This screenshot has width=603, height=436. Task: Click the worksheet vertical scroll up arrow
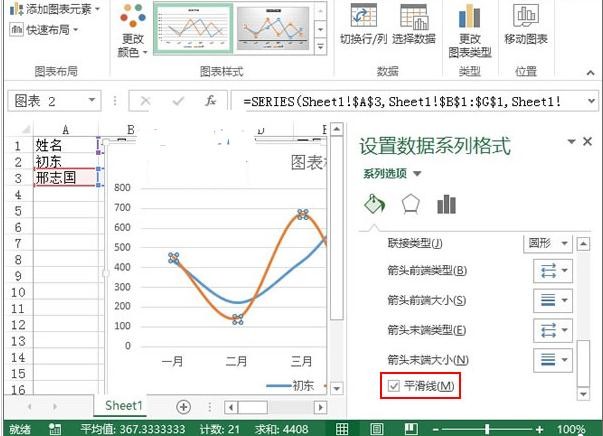(x=336, y=129)
